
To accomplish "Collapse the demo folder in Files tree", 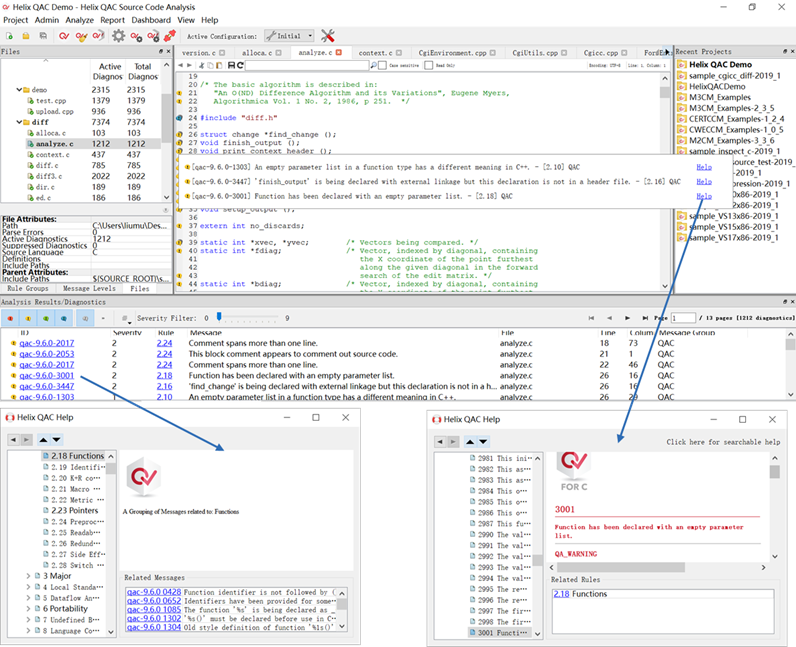I will tap(19, 89).
